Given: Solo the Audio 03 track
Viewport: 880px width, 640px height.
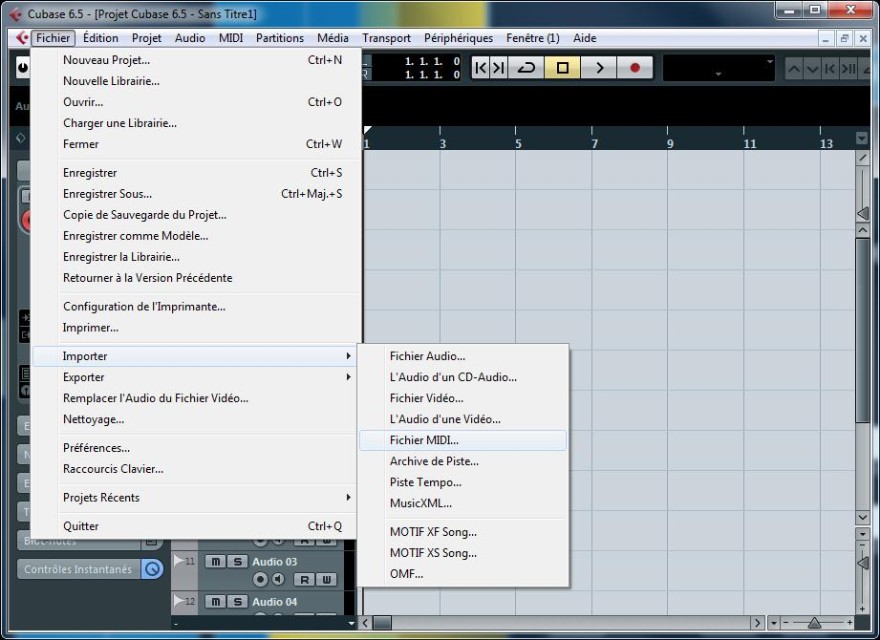Looking at the screenshot, I should pos(237,561).
